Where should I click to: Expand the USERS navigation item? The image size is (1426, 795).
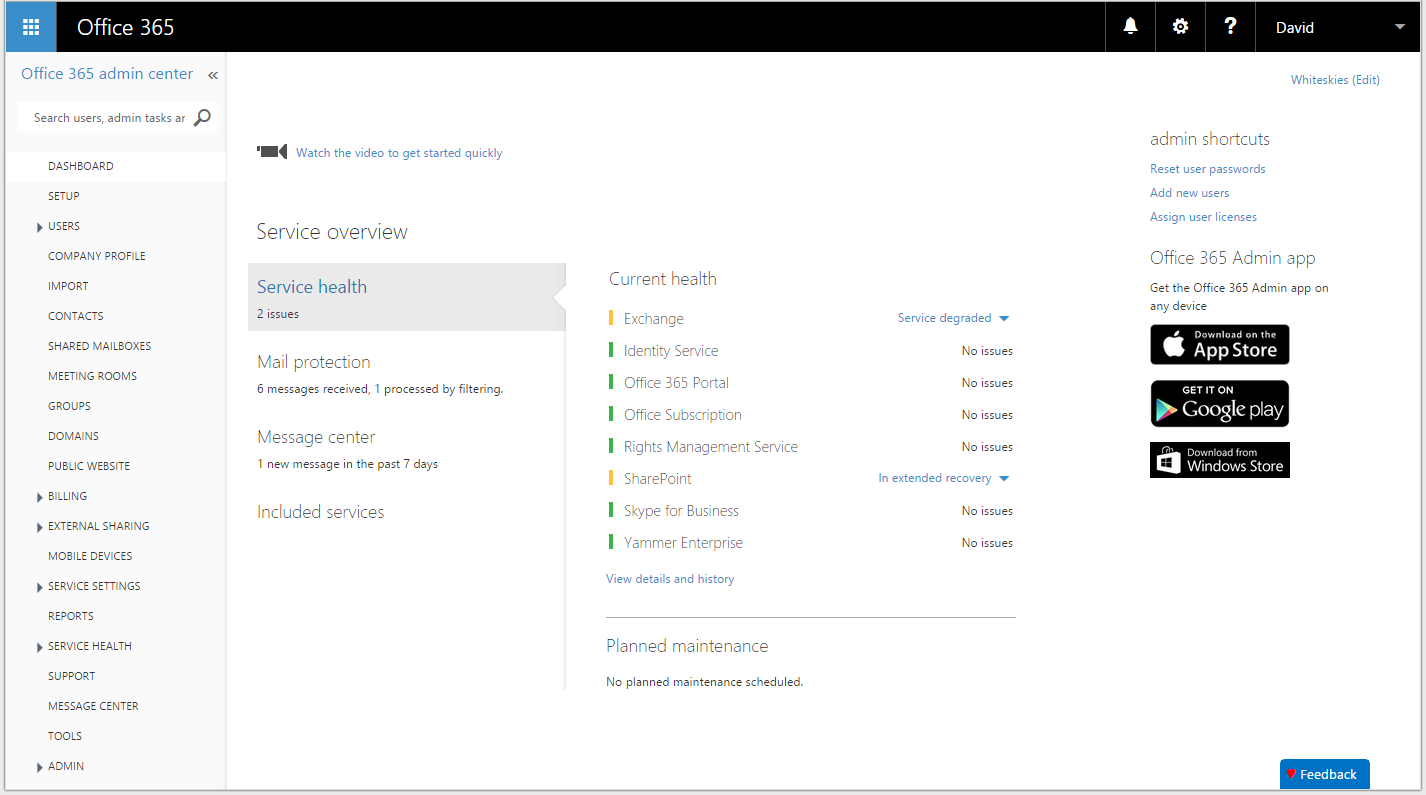40,227
